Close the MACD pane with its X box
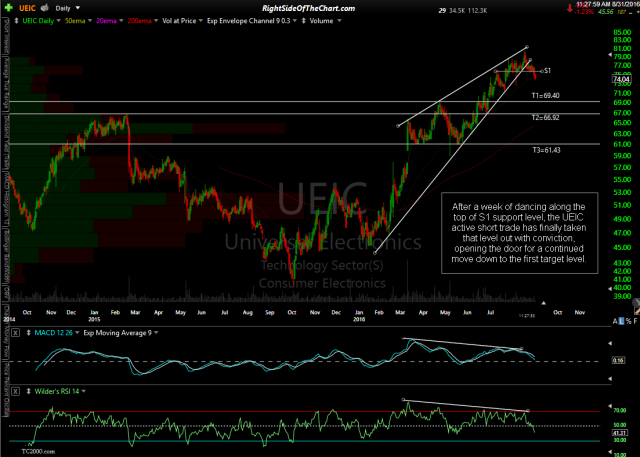Viewport: 640px width, 457px height. pos(15,333)
